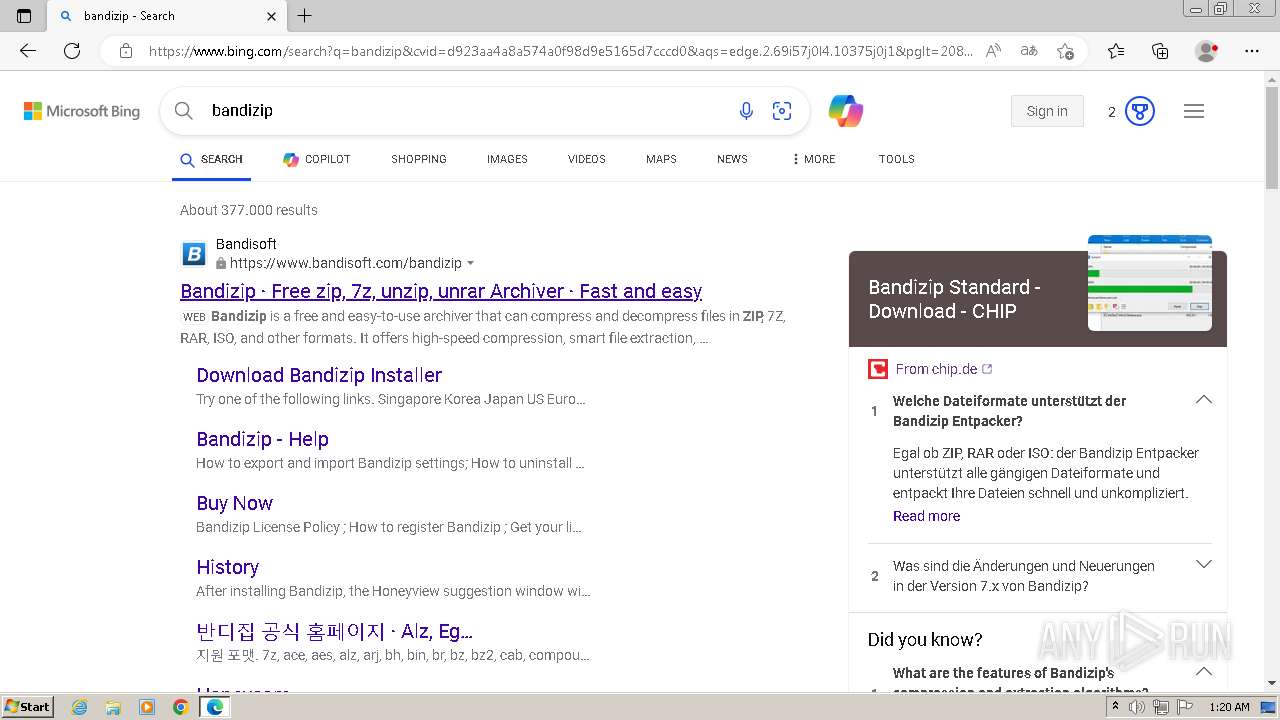Open visual search camera icon
Viewport: 1280px width, 720px height.
(x=782, y=111)
